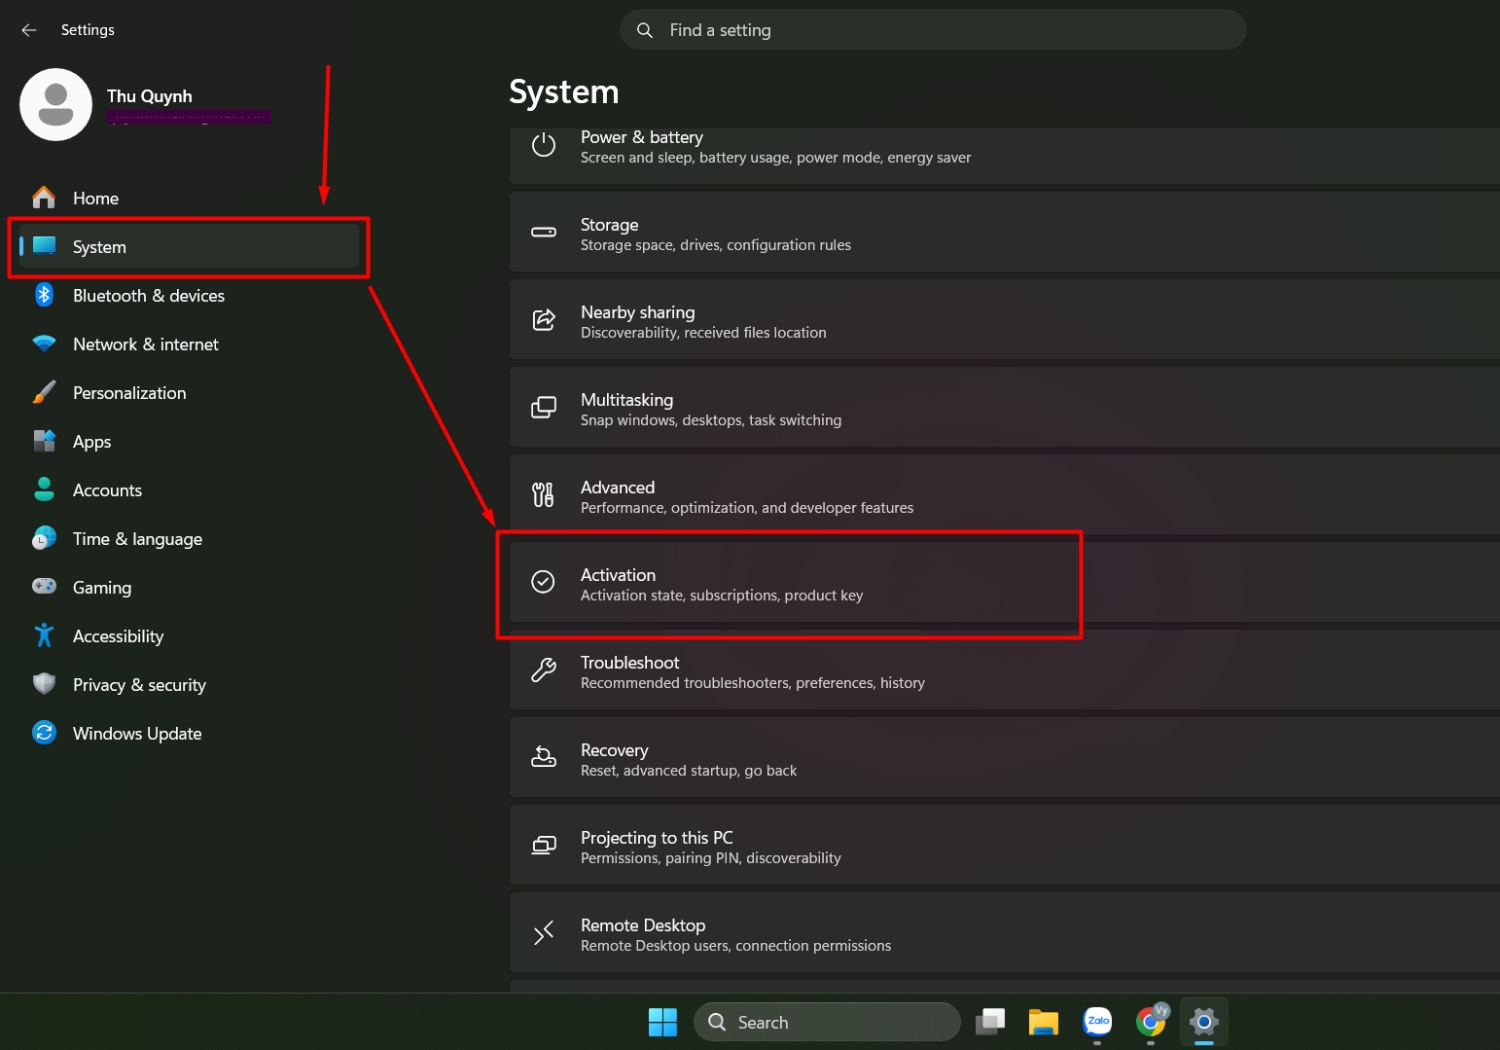Click the search magnifier in Find a setting
This screenshot has height=1050, width=1500.
(645, 30)
